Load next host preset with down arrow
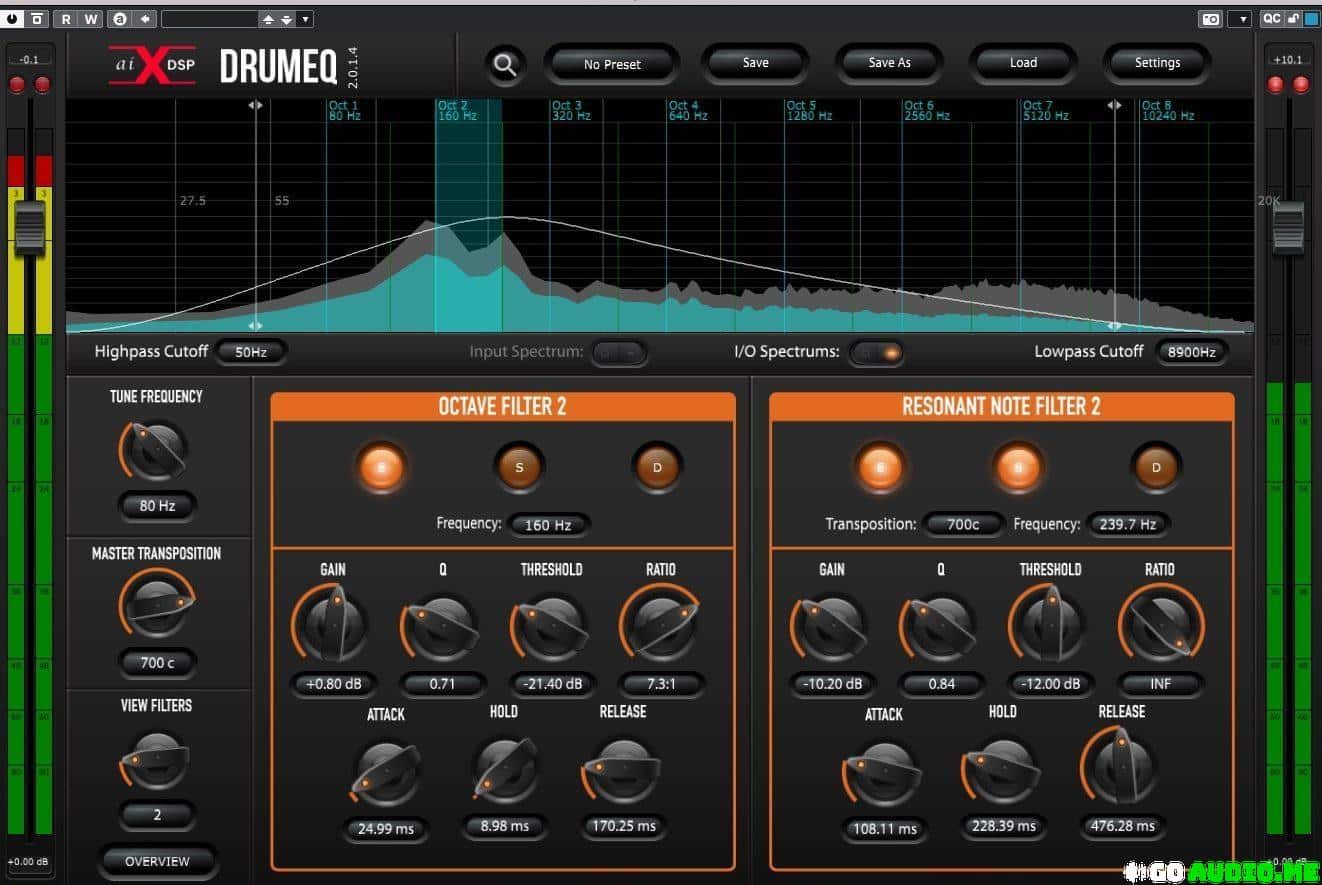Screen dimensions: 1322x885 click(287, 19)
